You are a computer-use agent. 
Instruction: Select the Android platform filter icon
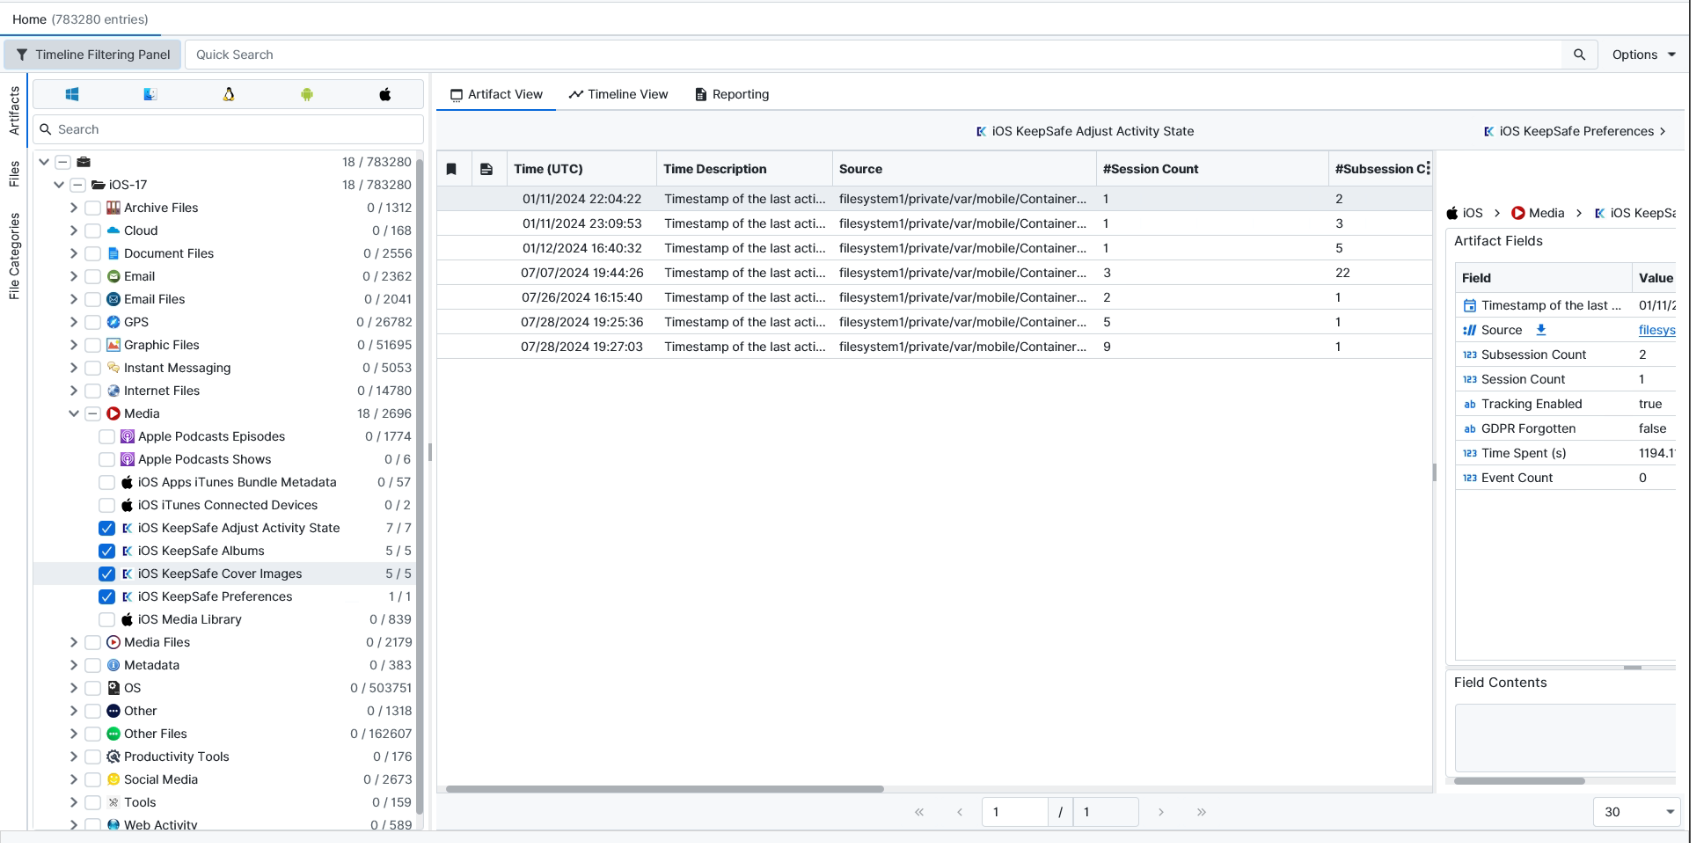[307, 94]
